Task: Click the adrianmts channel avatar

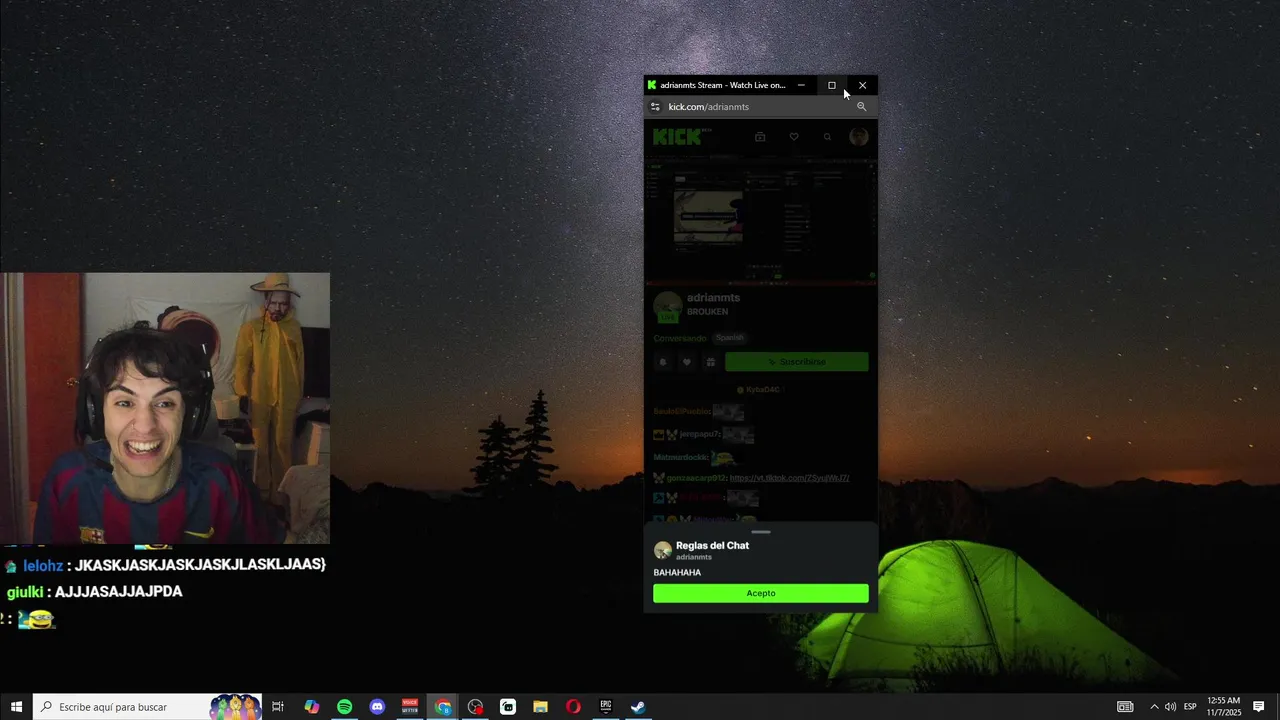Action: click(x=667, y=306)
